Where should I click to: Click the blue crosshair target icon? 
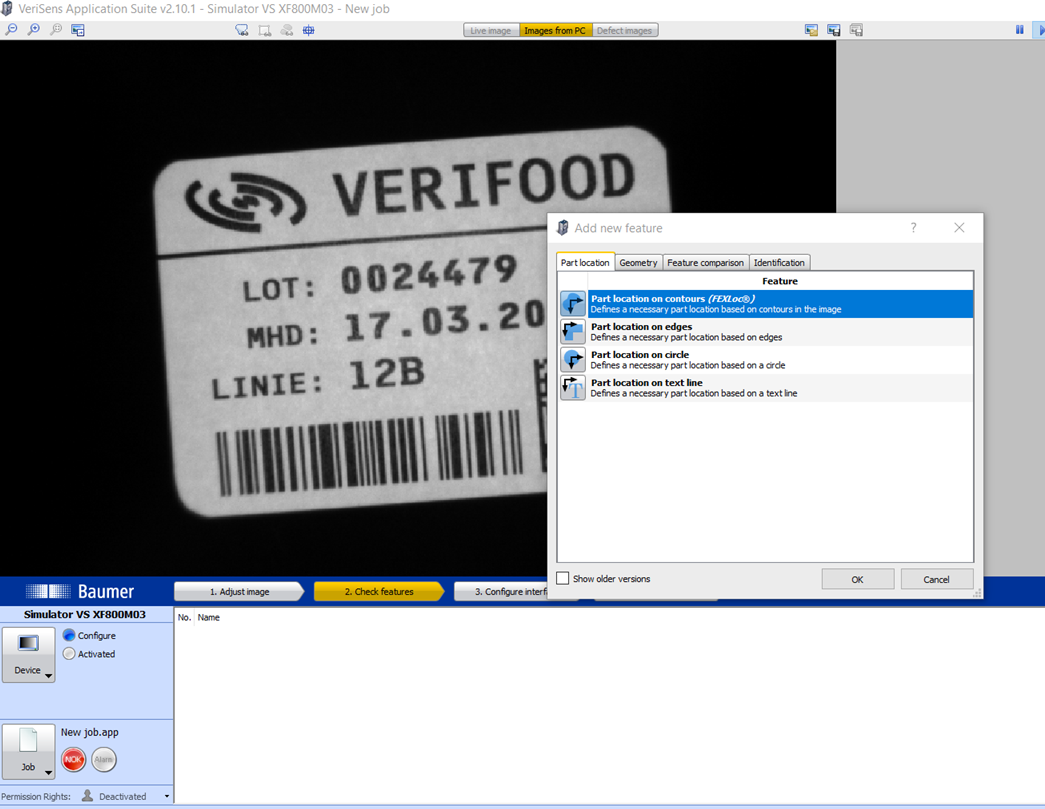(309, 30)
